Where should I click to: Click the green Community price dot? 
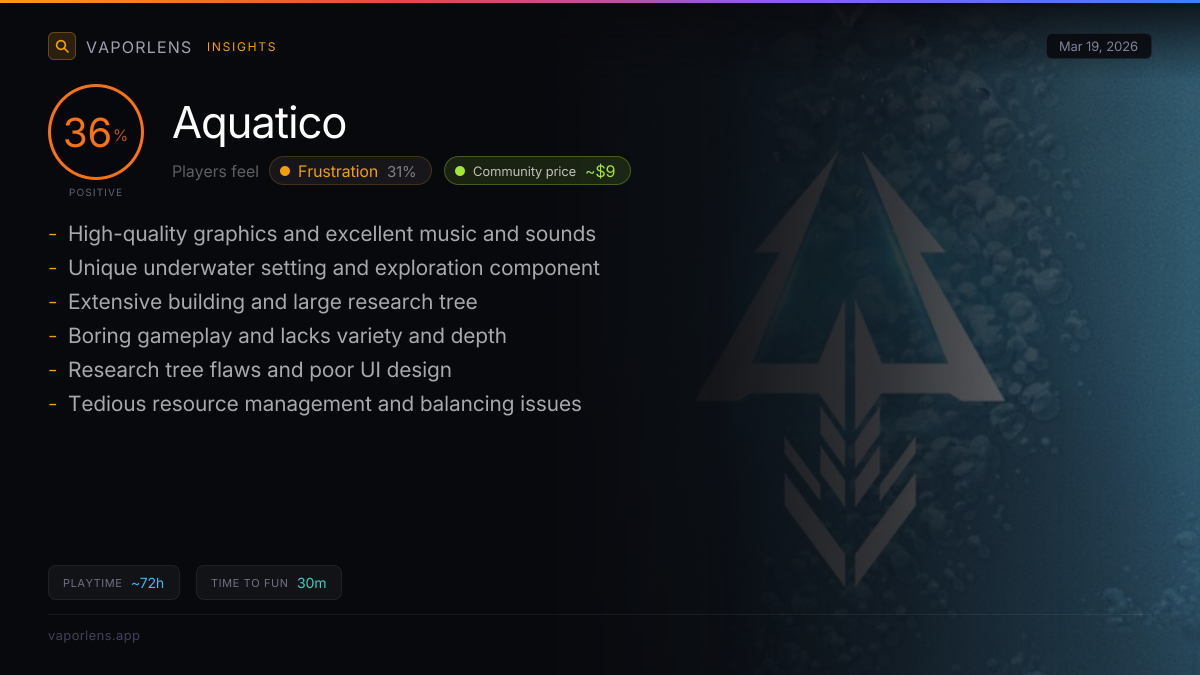pyautogui.click(x=460, y=171)
